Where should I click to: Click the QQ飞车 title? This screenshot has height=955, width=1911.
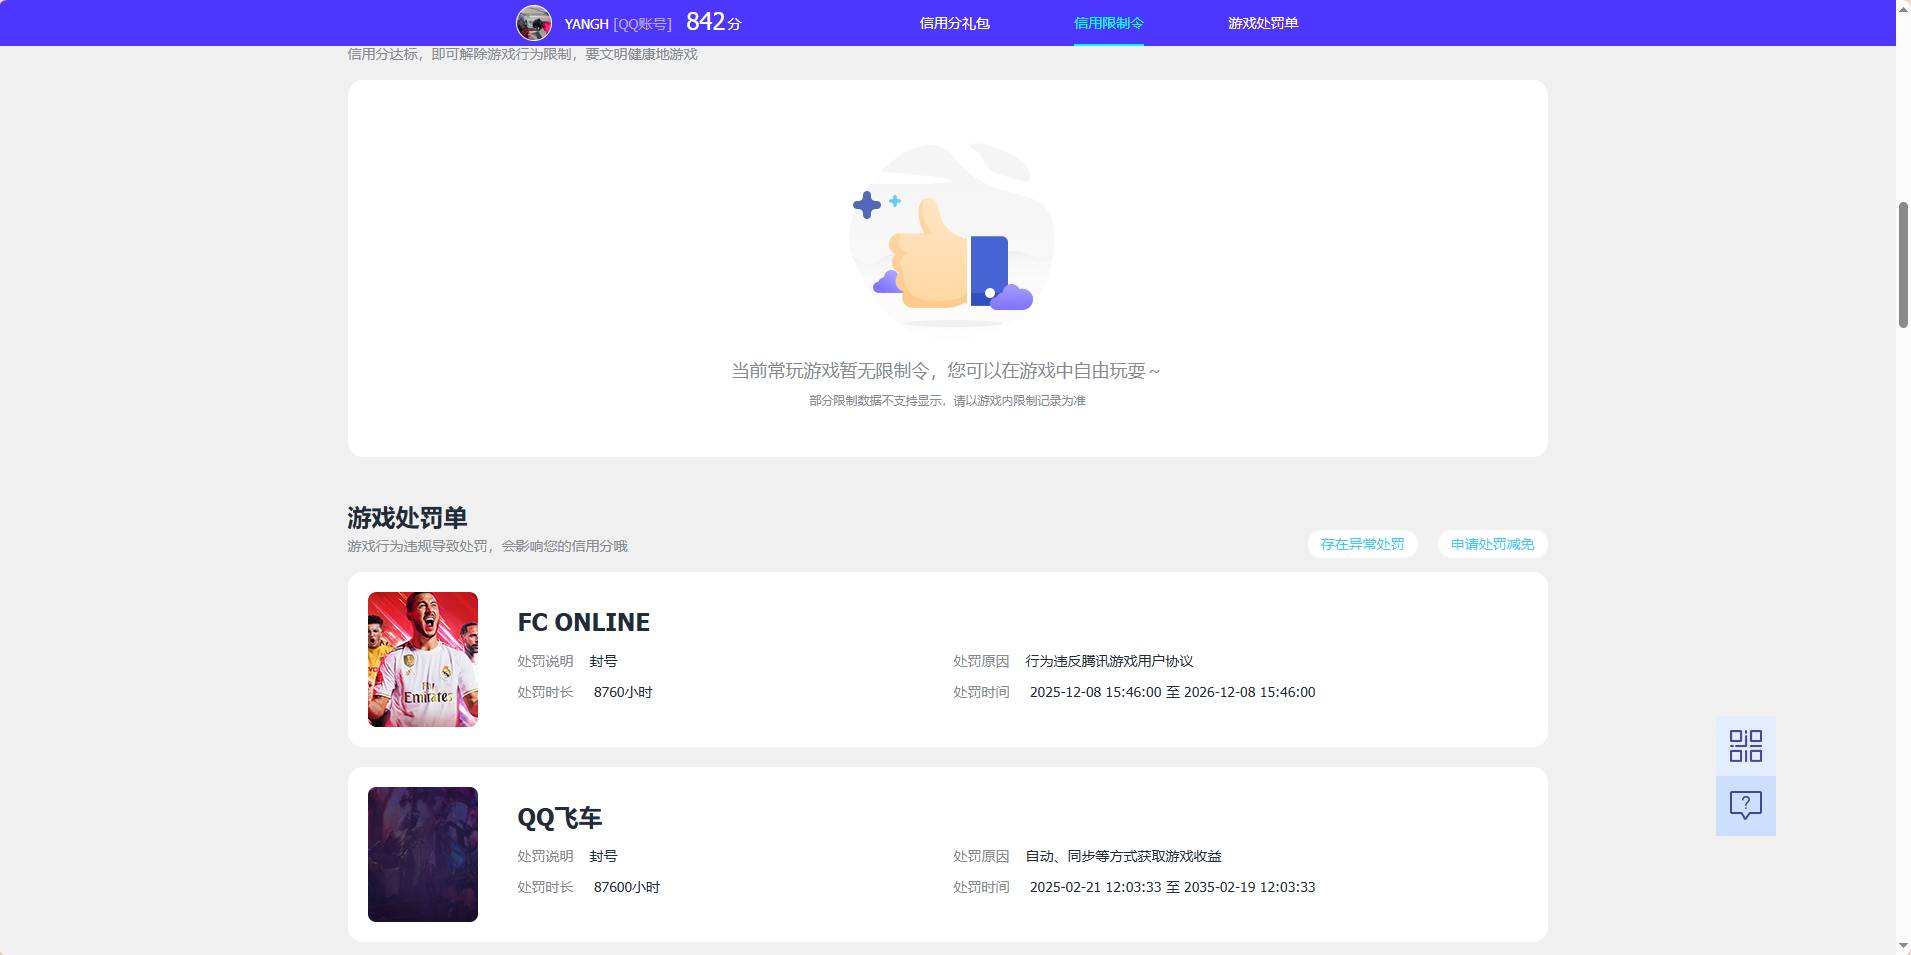(559, 818)
